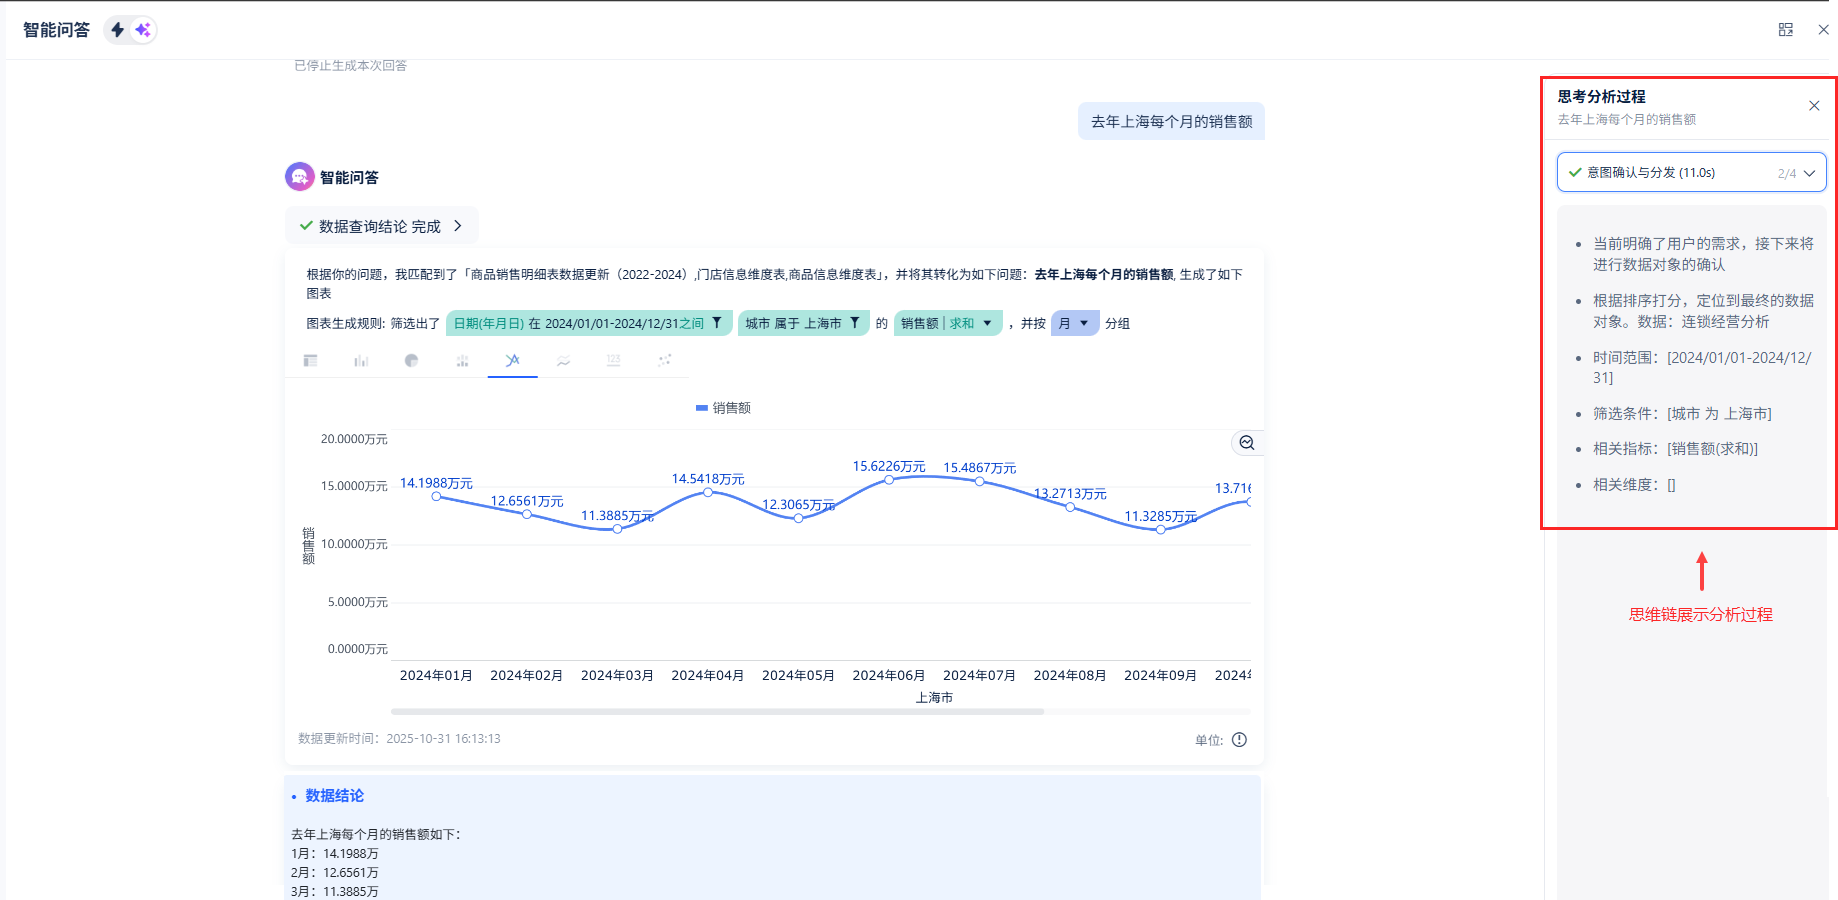Open the 月 grouping dropdown
This screenshot has height=900, width=1838.
click(1074, 323)
